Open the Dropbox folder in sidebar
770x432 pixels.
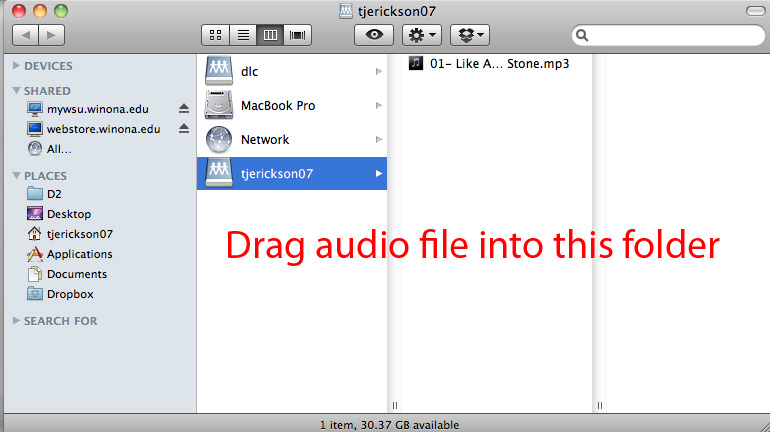pyautogui.click(x=69, y=294)
